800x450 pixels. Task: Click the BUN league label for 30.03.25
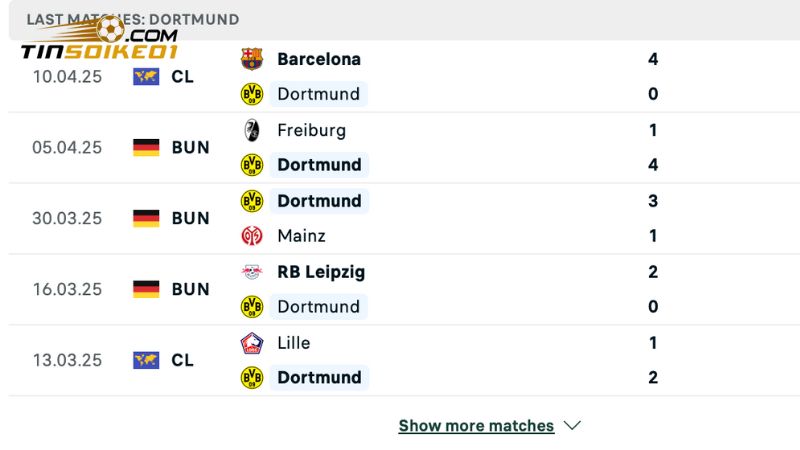190,218
